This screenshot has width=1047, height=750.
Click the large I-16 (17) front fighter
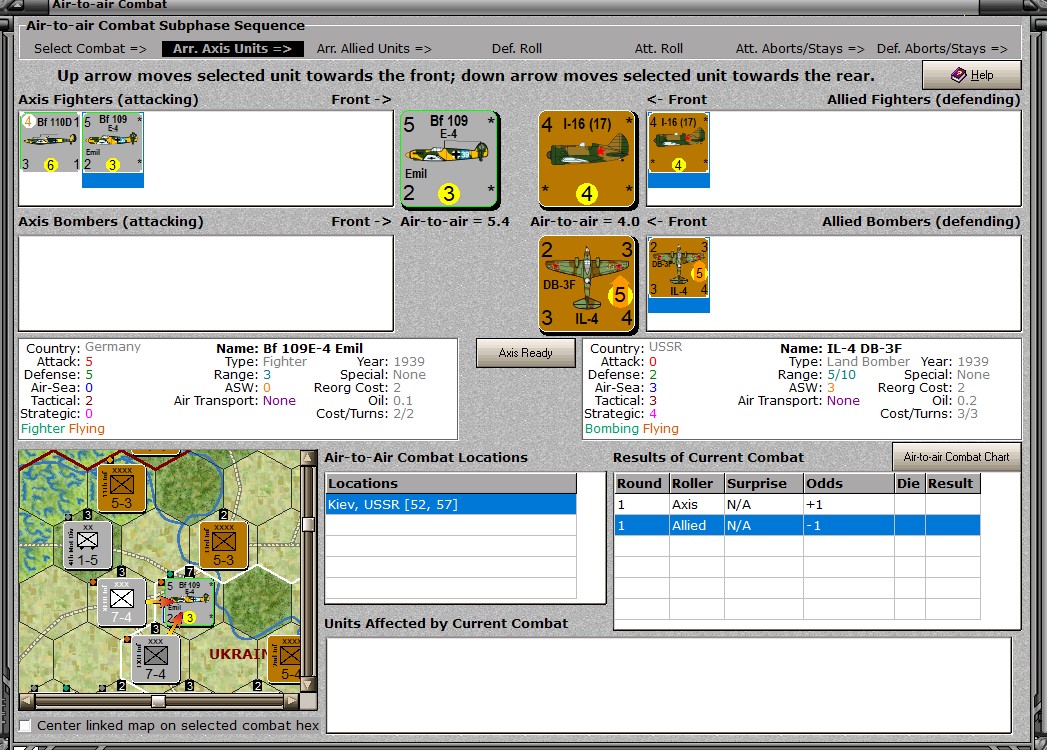(x=587, y=160)
